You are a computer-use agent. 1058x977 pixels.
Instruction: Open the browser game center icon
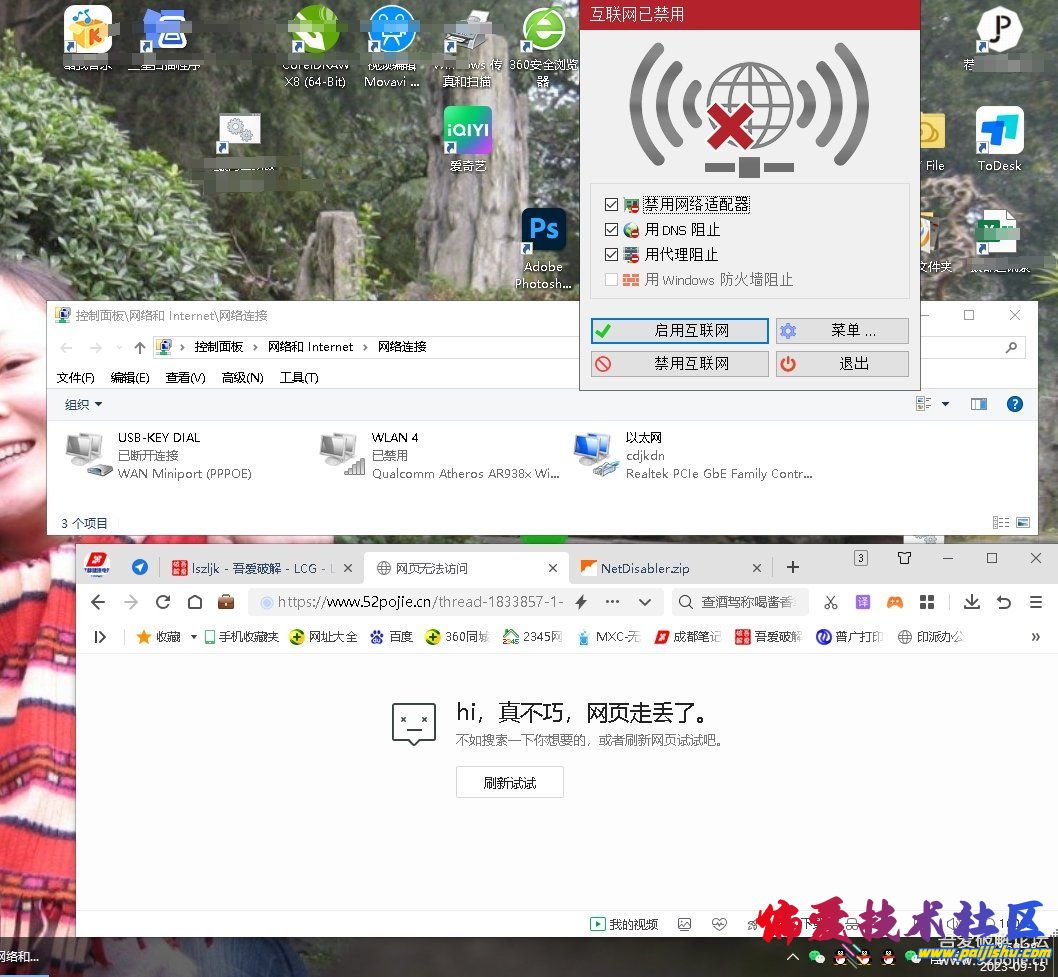(894, 602)
